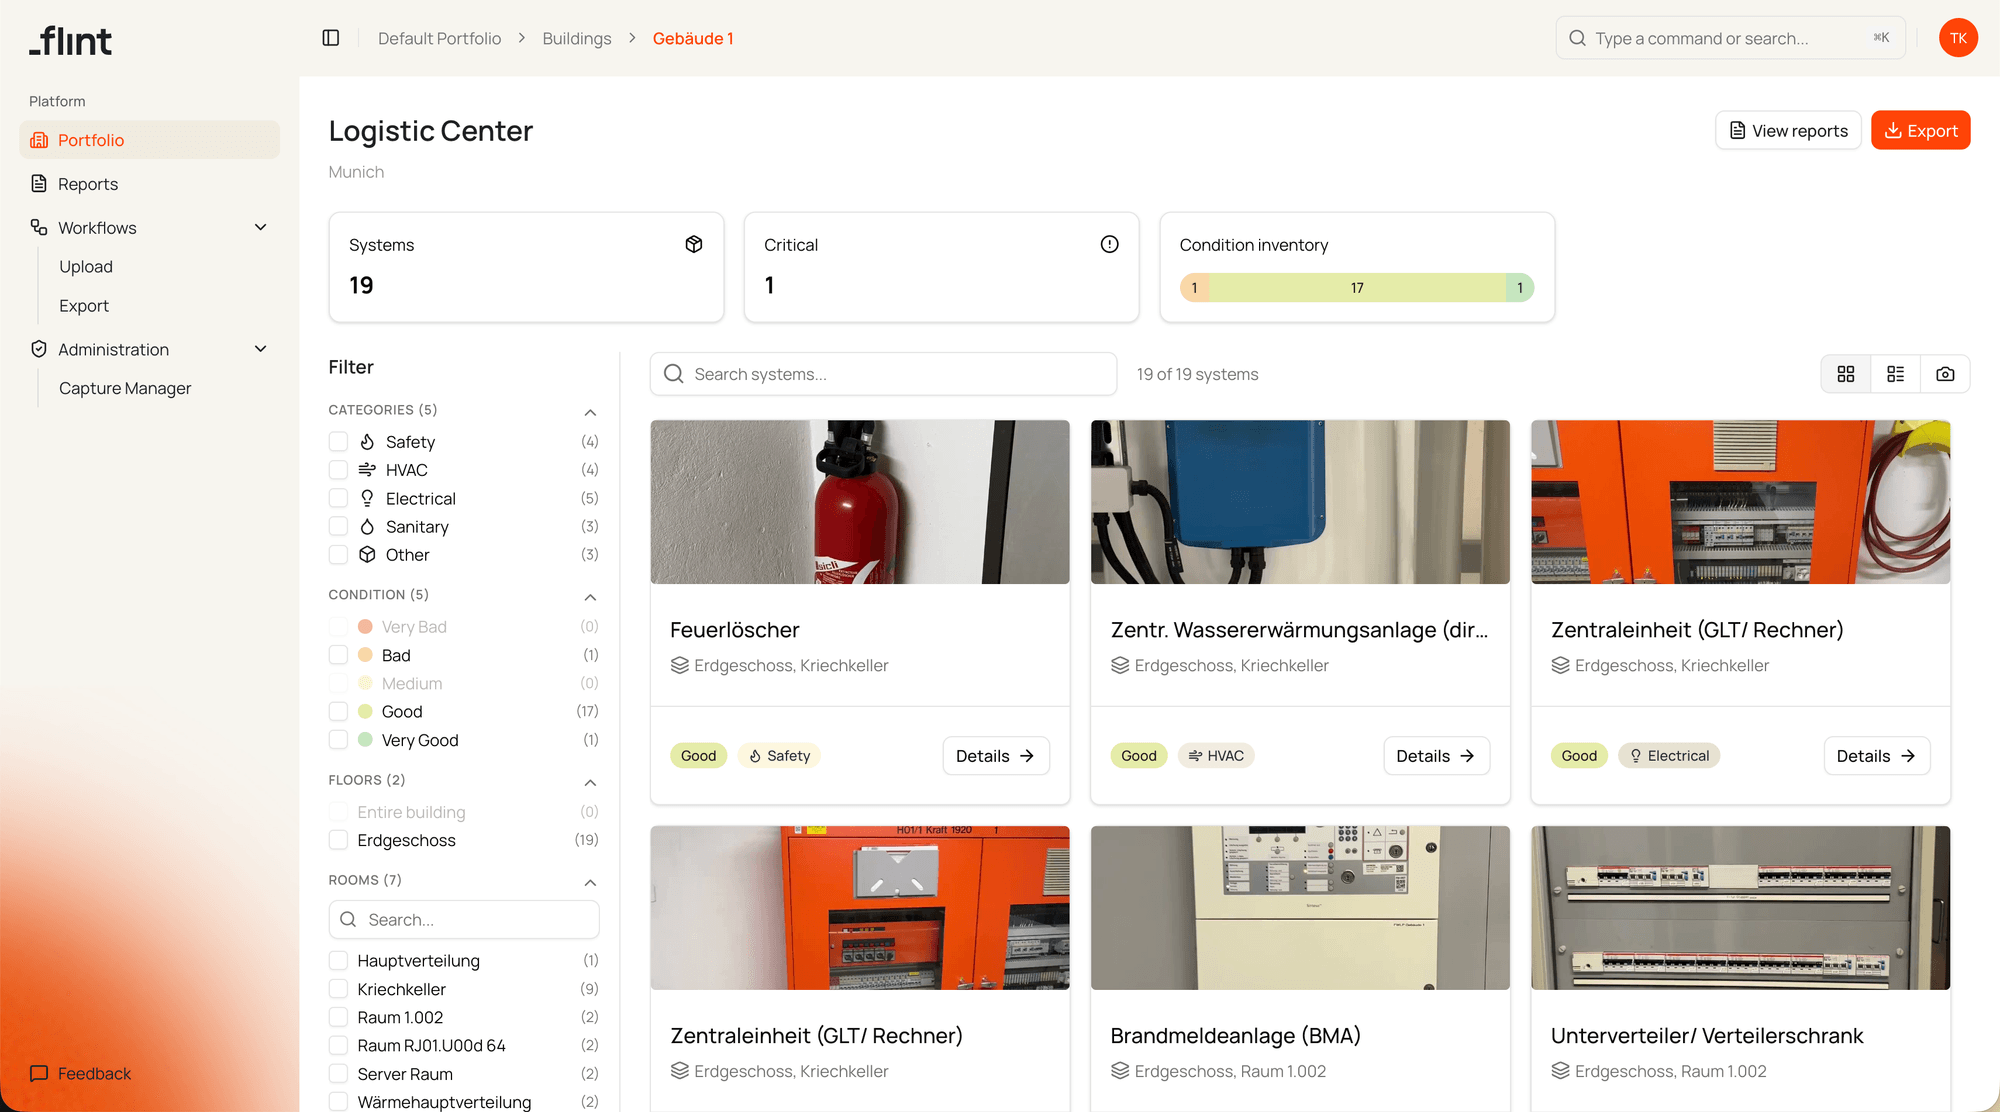Collapse the Condition filter section
2000x1112 pixels.
[x=590, y=597]
